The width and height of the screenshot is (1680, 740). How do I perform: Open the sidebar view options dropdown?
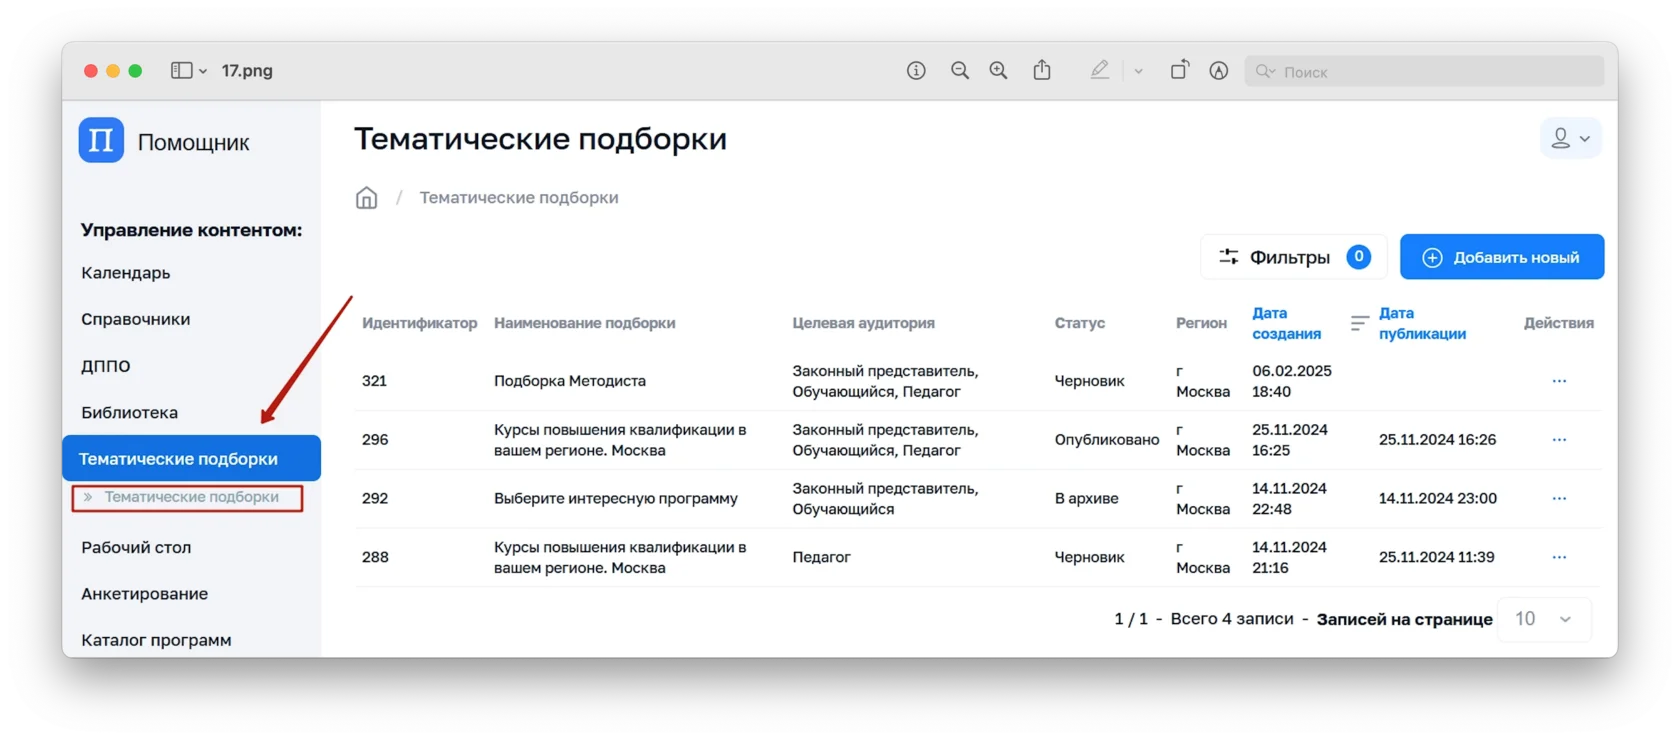click(188, 71)
